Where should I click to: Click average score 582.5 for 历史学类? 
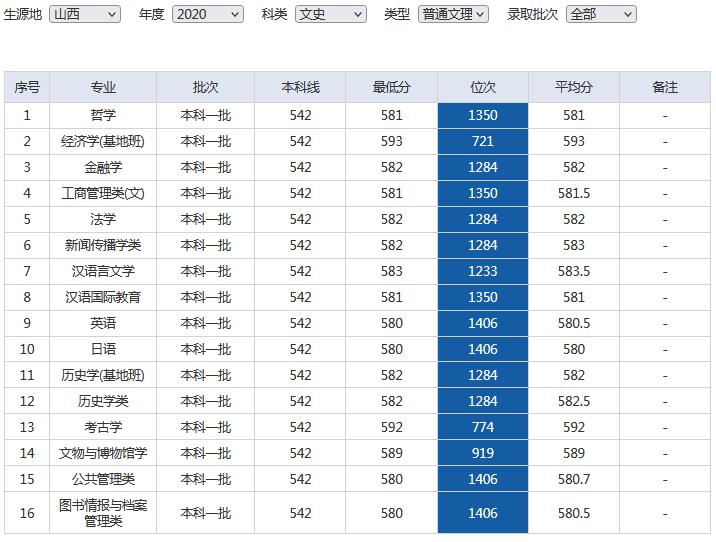(574, 402)
